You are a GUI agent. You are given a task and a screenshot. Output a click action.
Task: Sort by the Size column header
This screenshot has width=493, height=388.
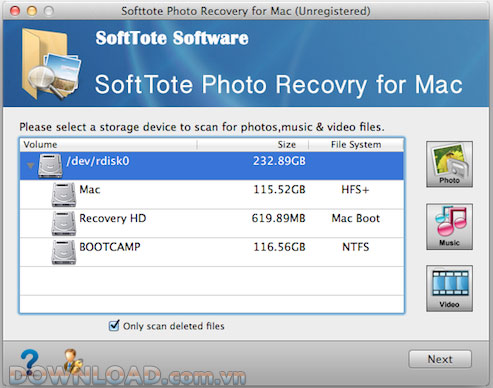coord(253,145)
